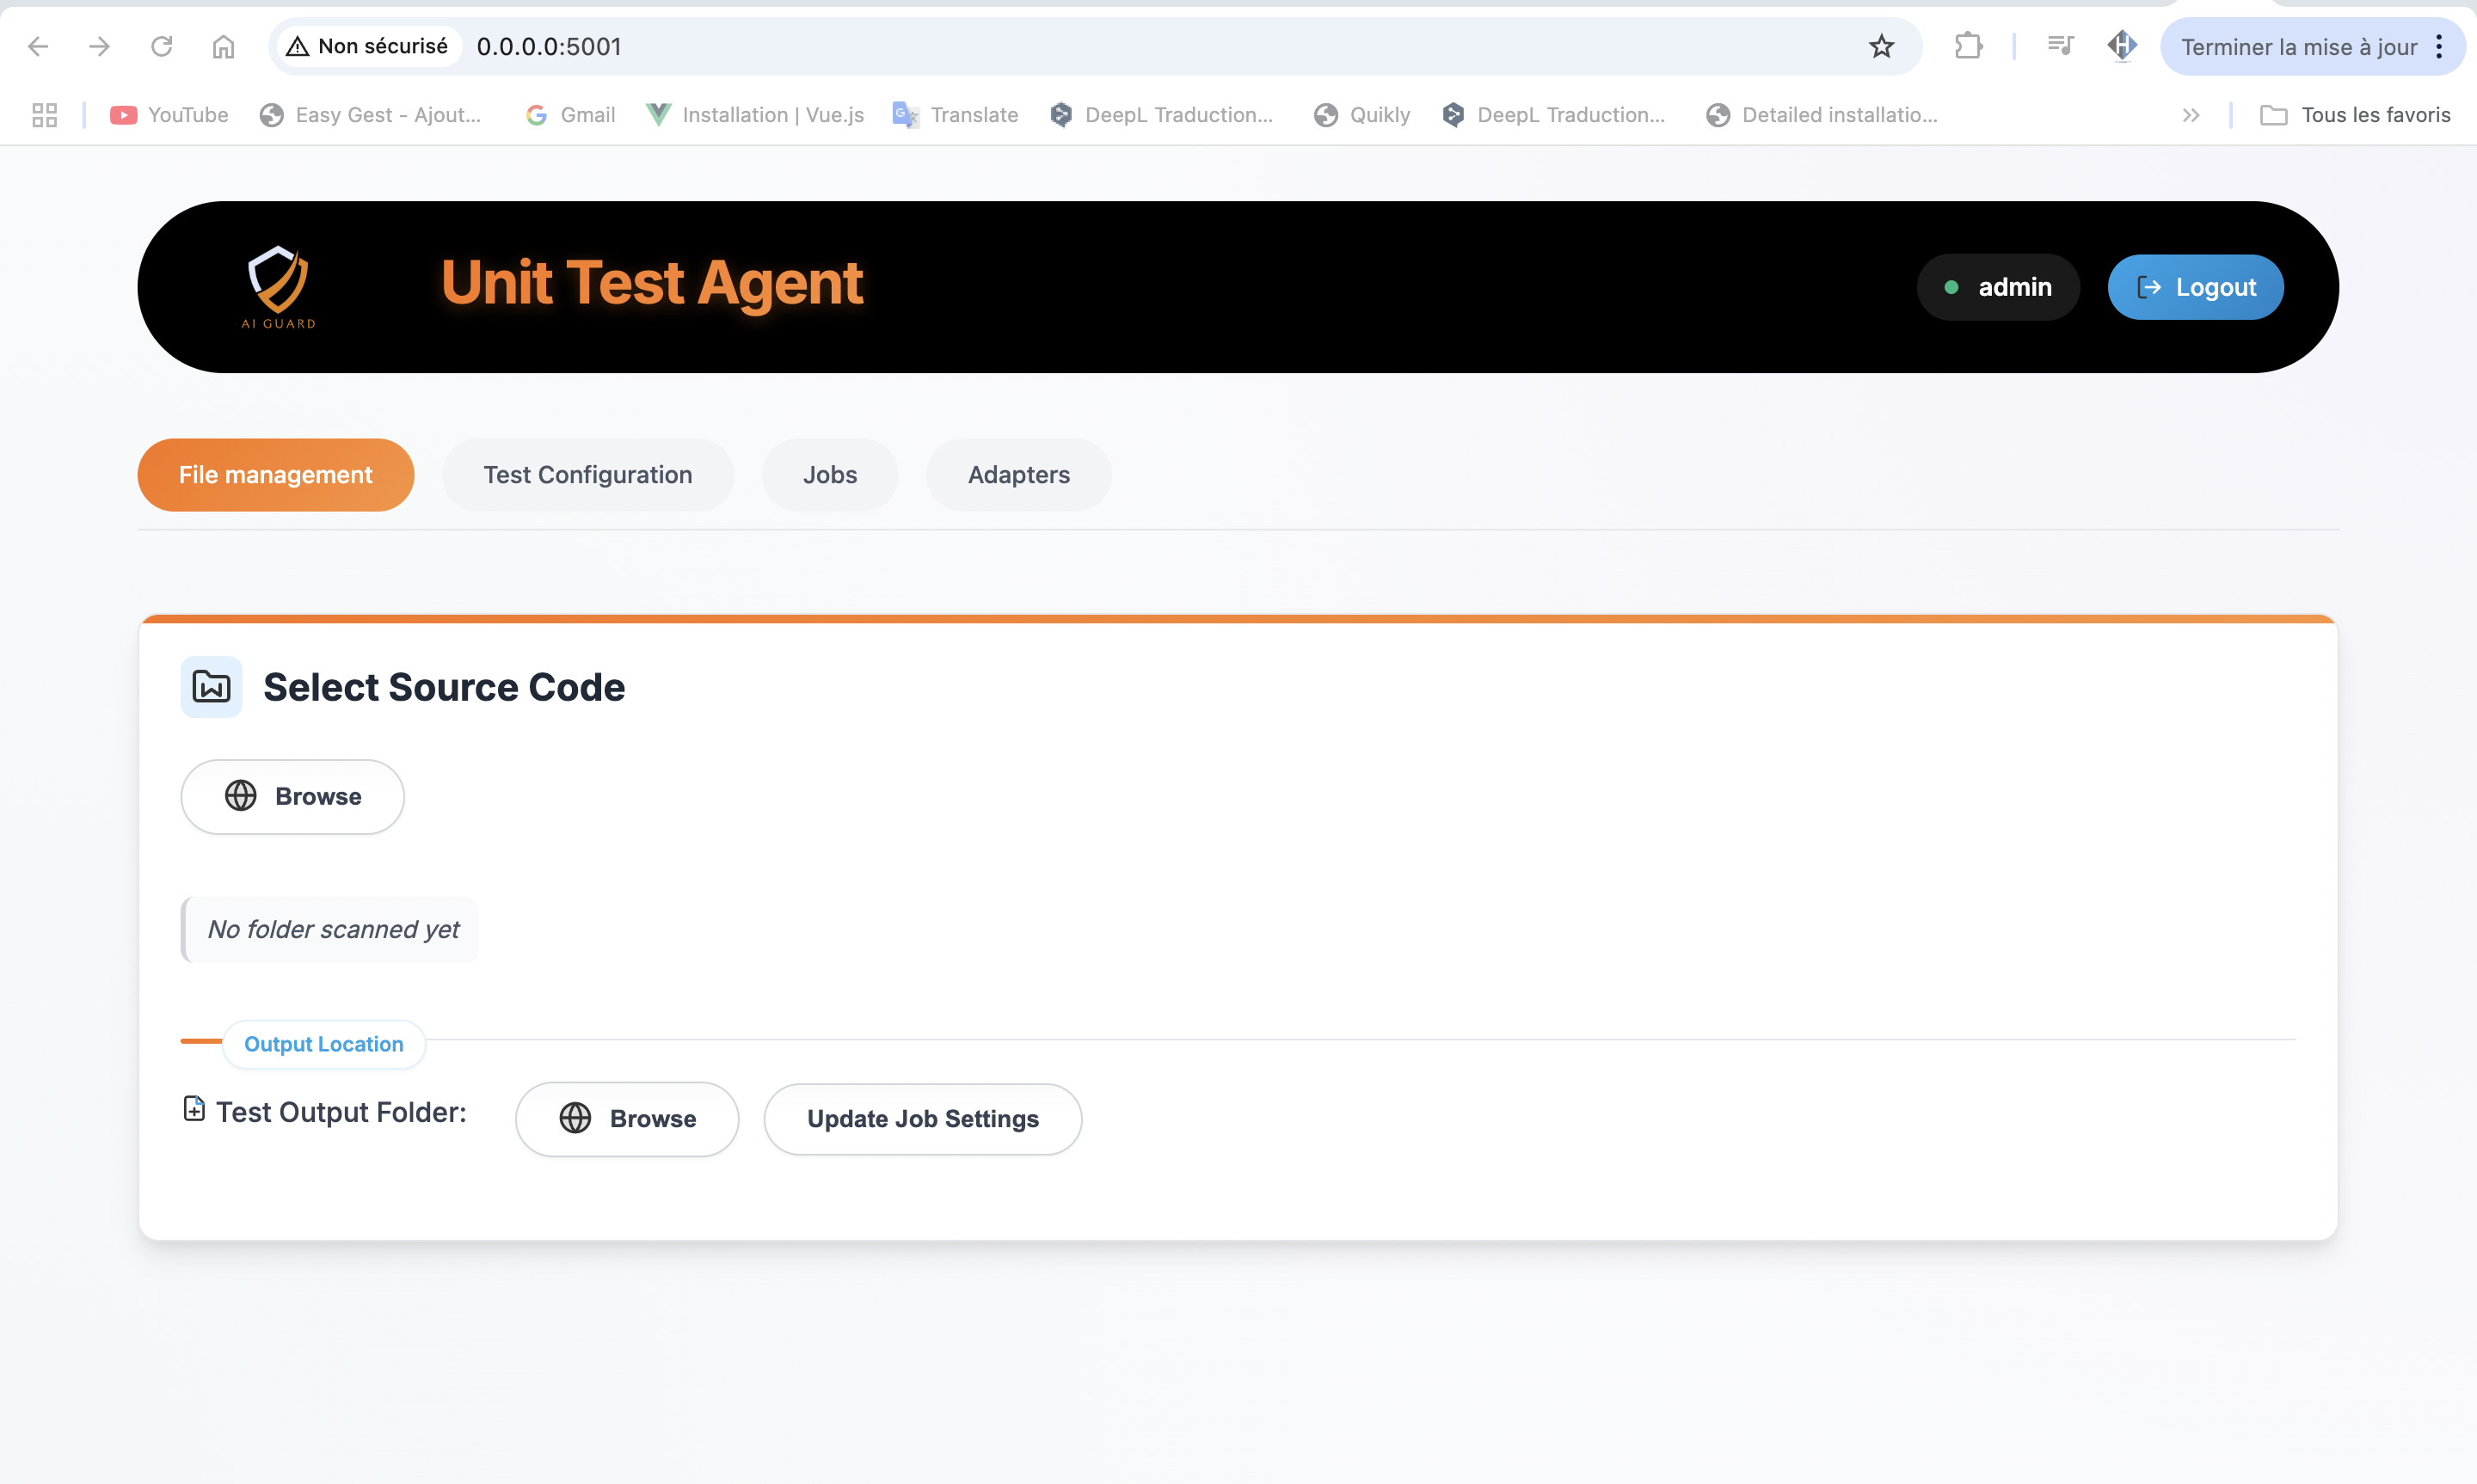Go to browser home page
The width and height of the screenshot is (2477, 1484).
[x=223, y=46]
